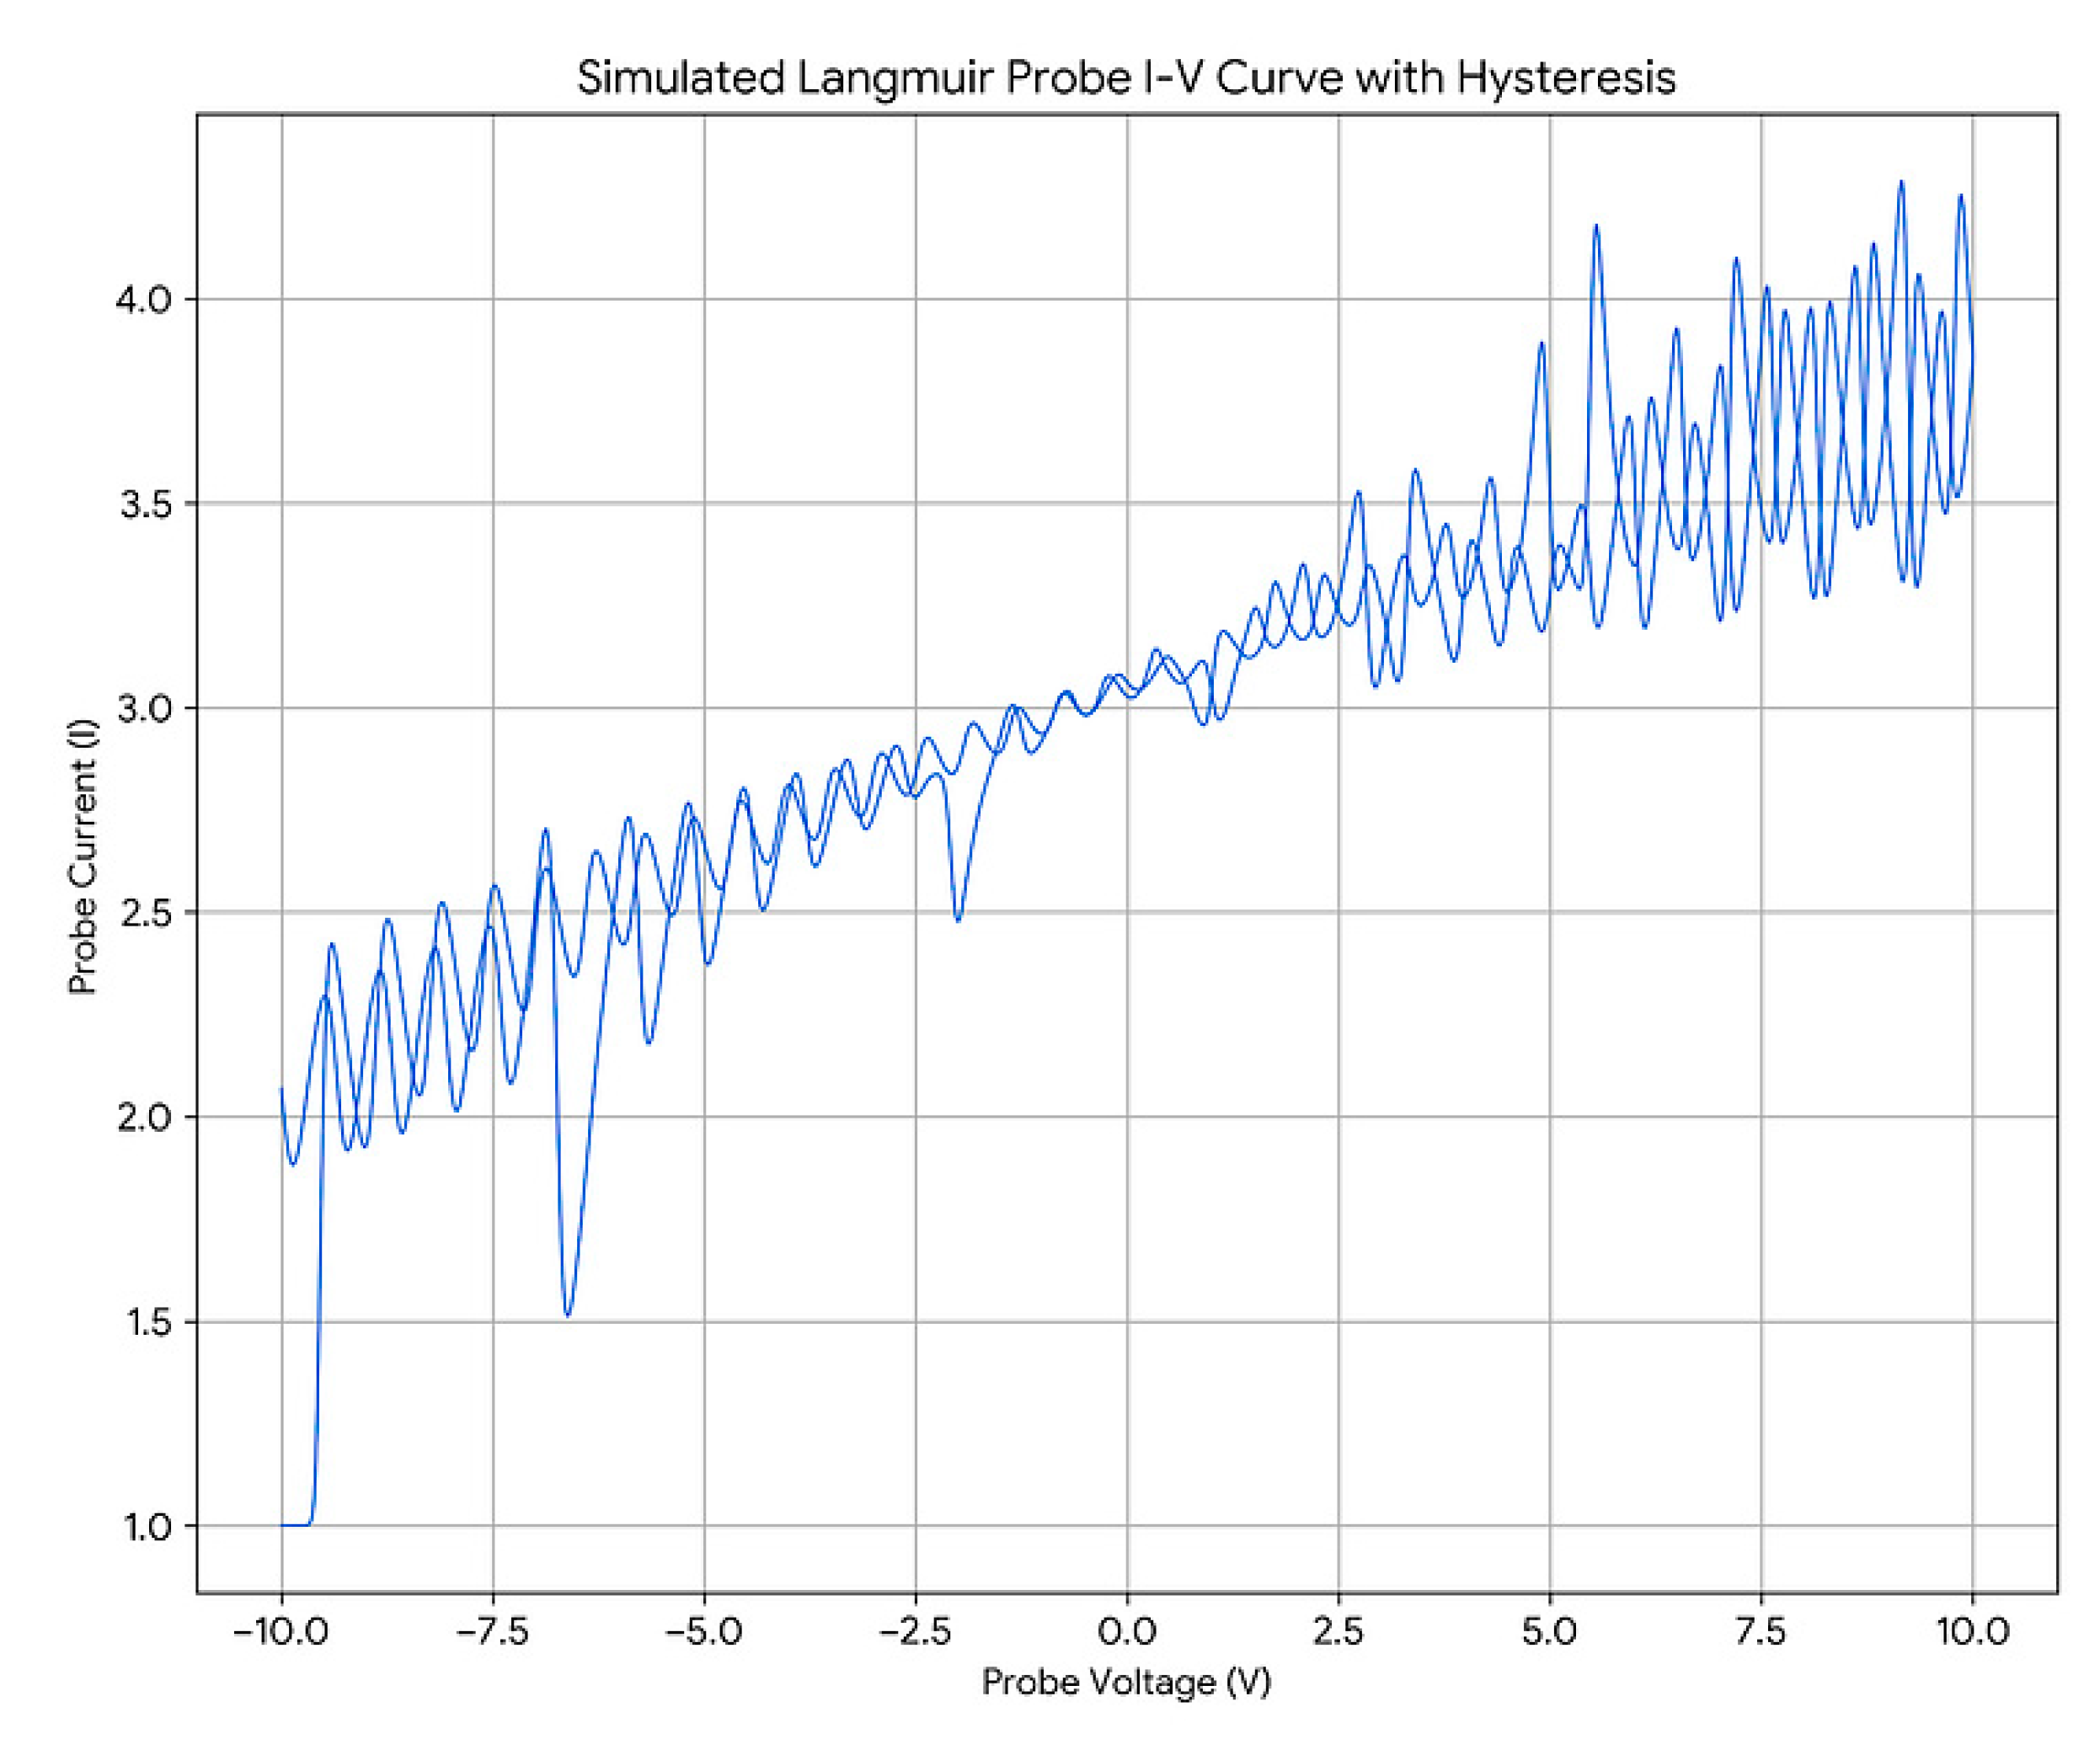Click the 3.0 y-axis tick label
The image size is (2100, 1755).
[x=145, y=709]
